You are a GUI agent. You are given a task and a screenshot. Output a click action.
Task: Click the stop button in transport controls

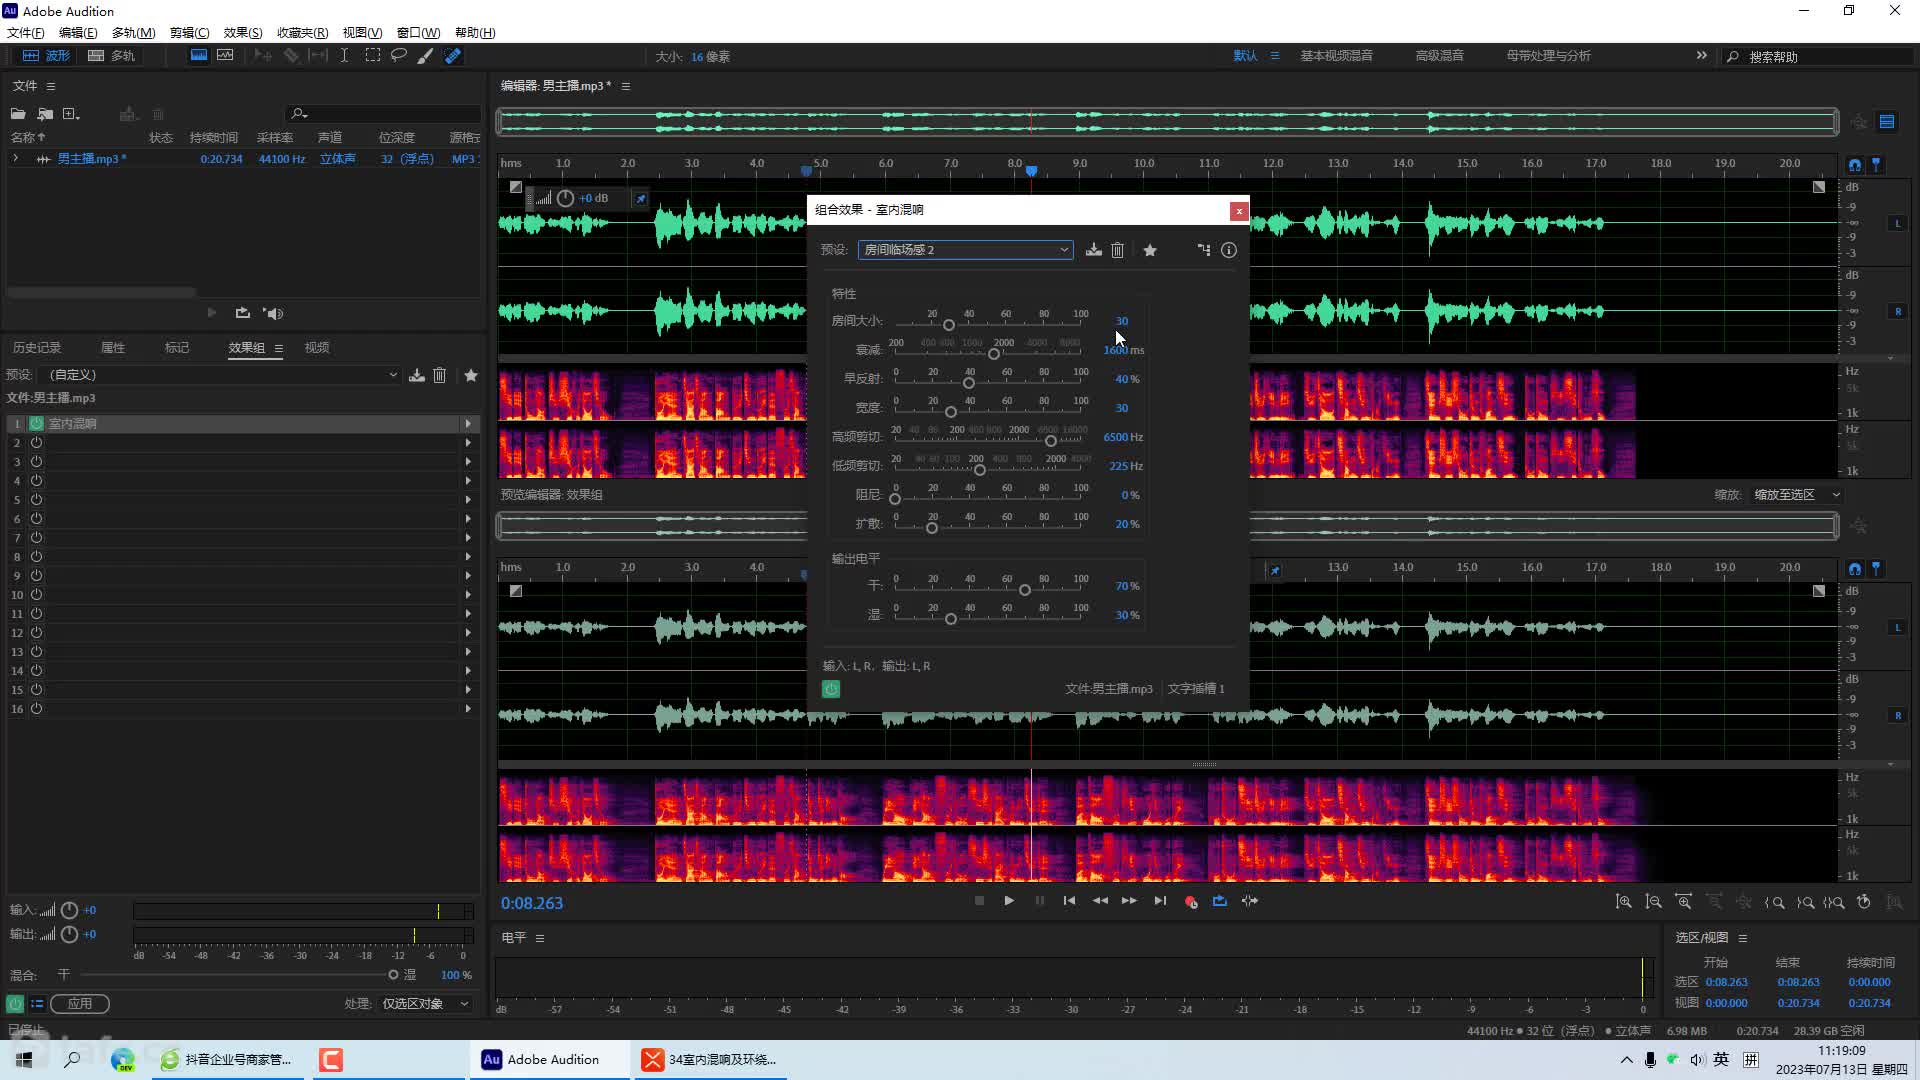coord(980,901)
